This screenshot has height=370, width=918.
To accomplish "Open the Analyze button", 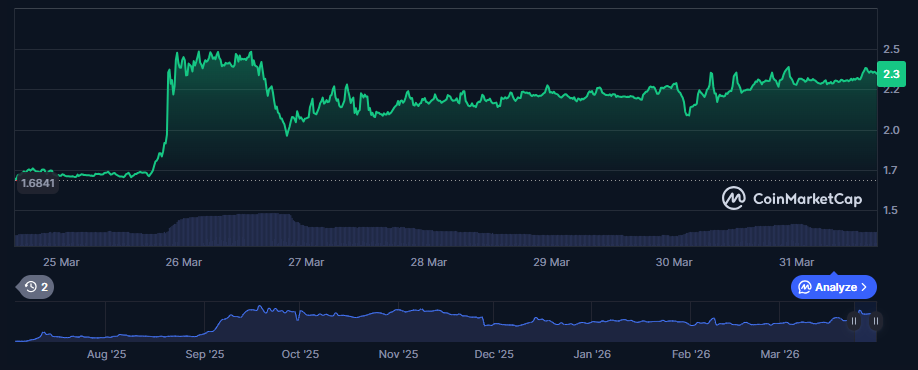I will (834, 287).
